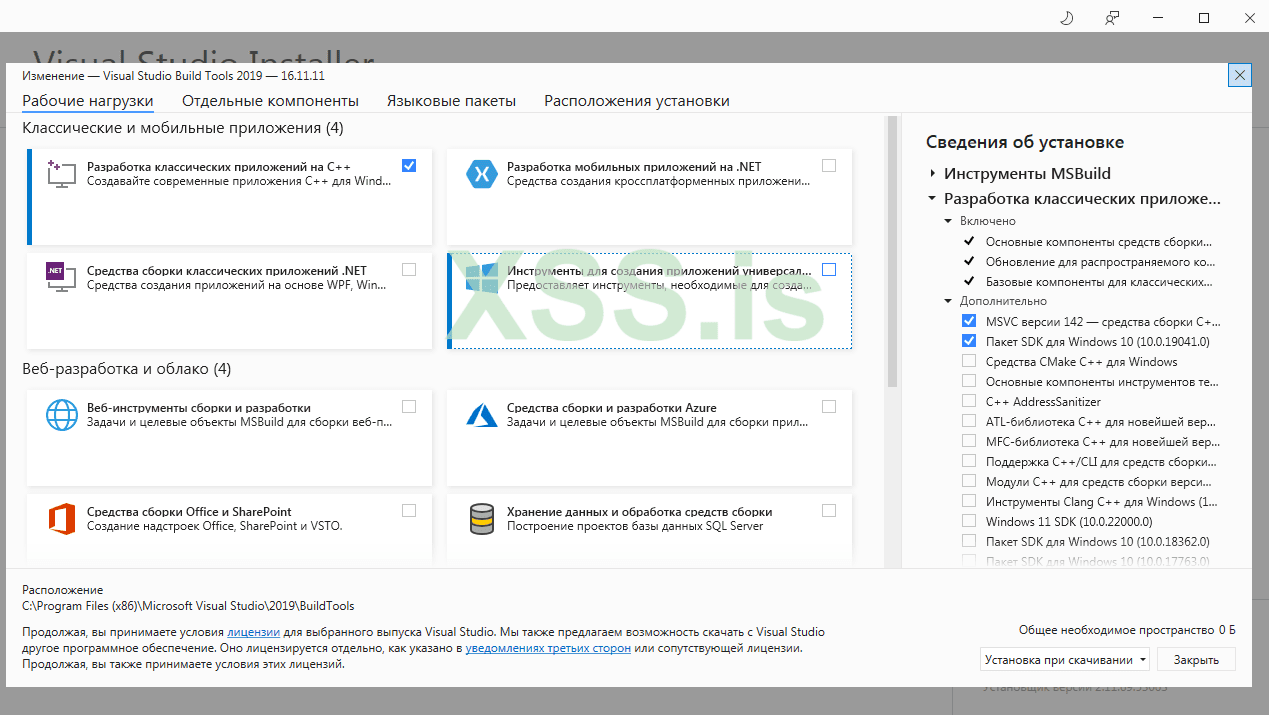
Task: Switch to Расположения установки tab
Action: coord(637,101)
